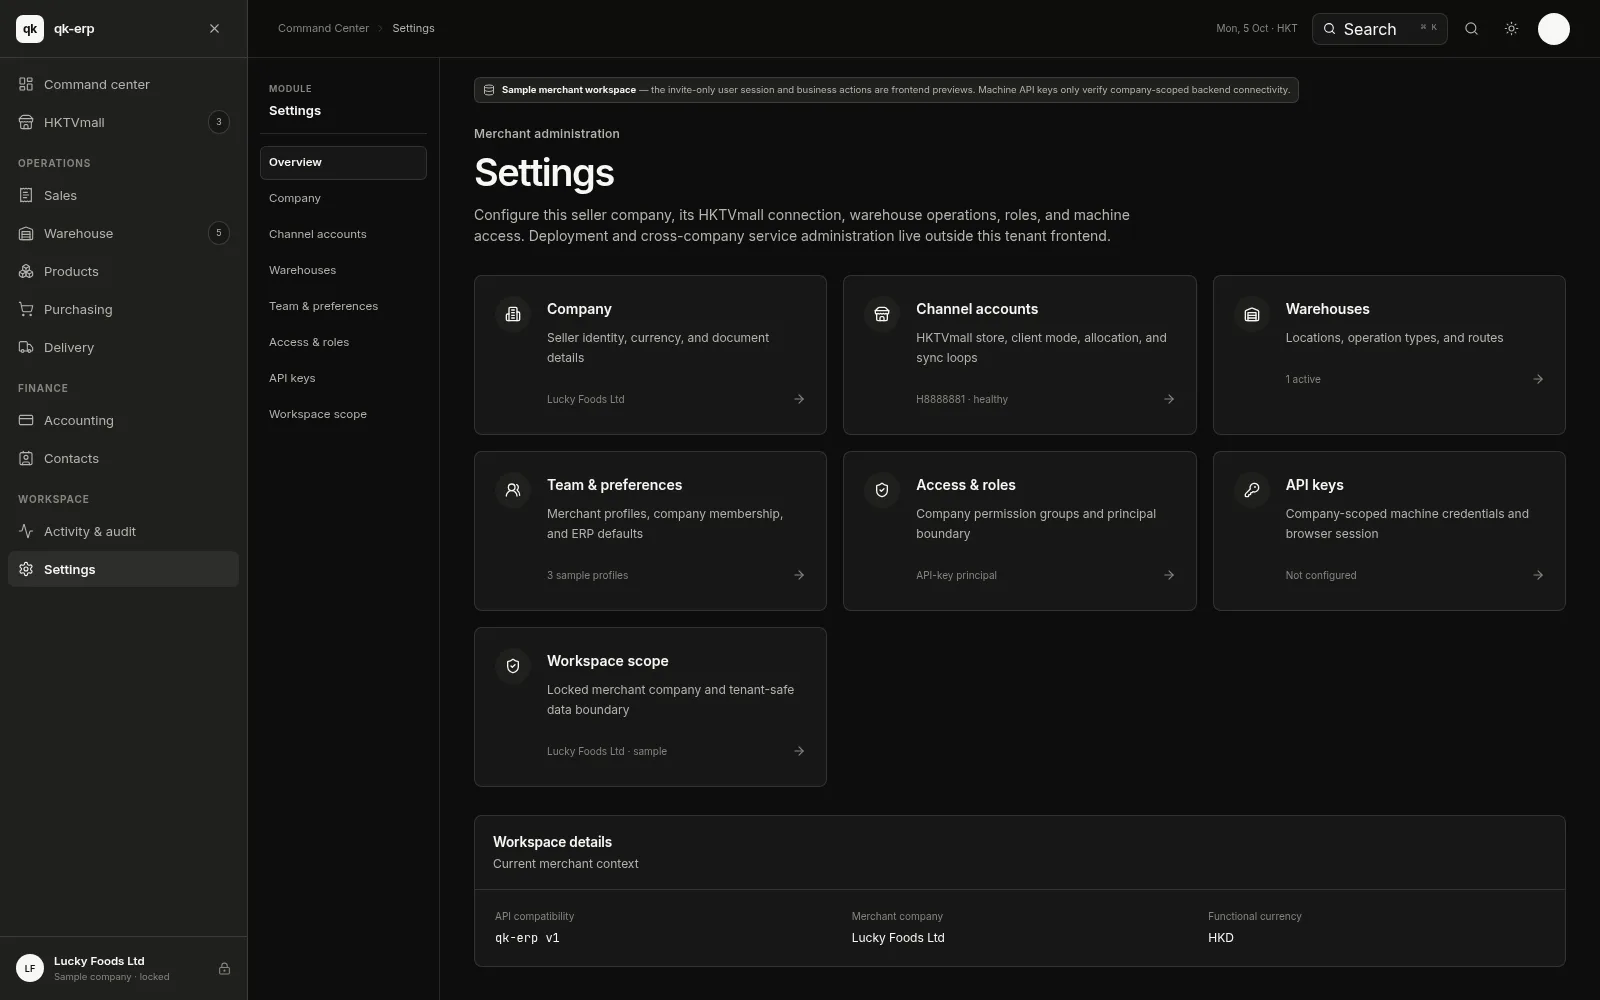This screenshot has height=1000, width=1600.
Task: Click the Team & preferences card people icon
Action: pyautogui.click(x=513, y=490)
